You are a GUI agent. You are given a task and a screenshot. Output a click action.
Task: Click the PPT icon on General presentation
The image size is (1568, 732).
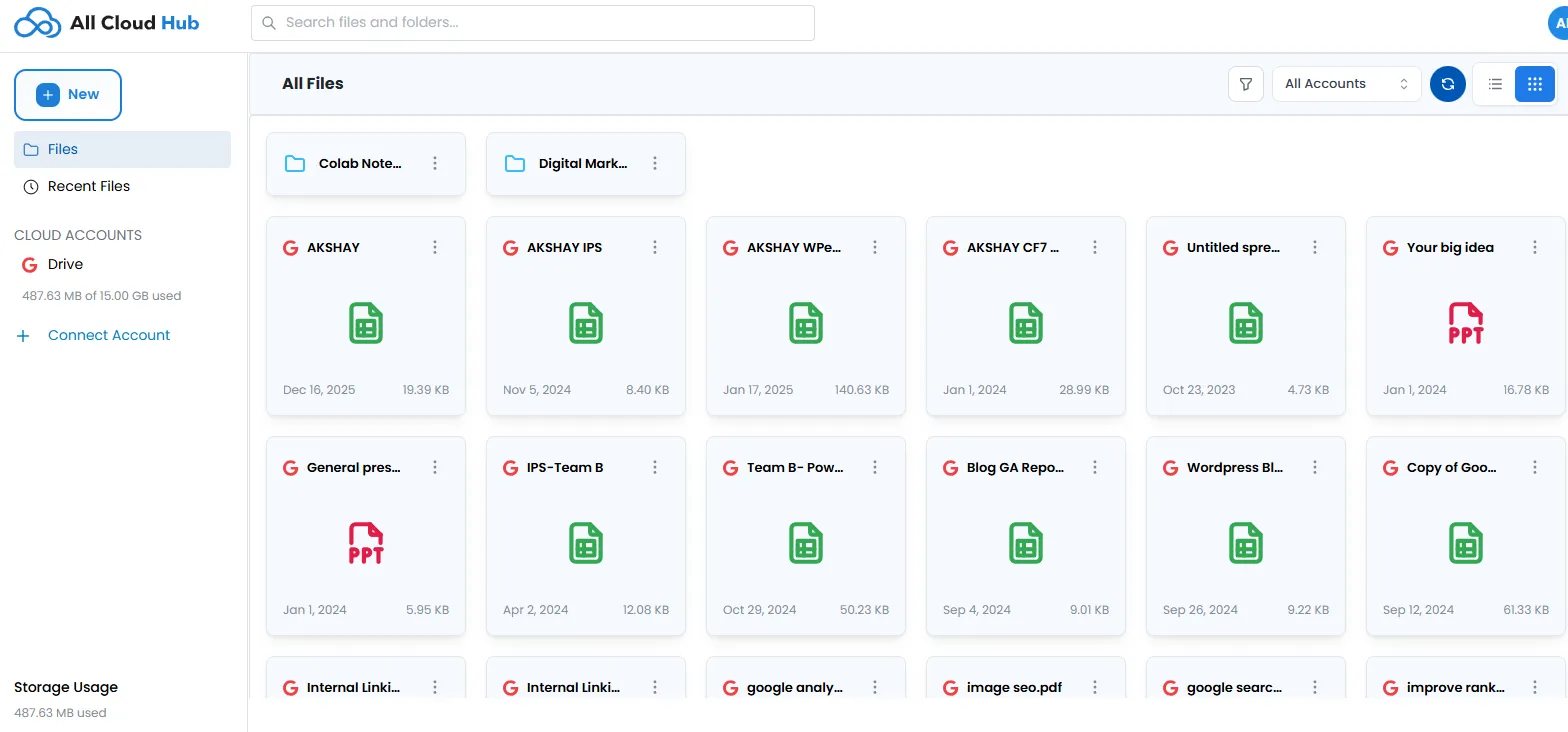pos(366,544)
